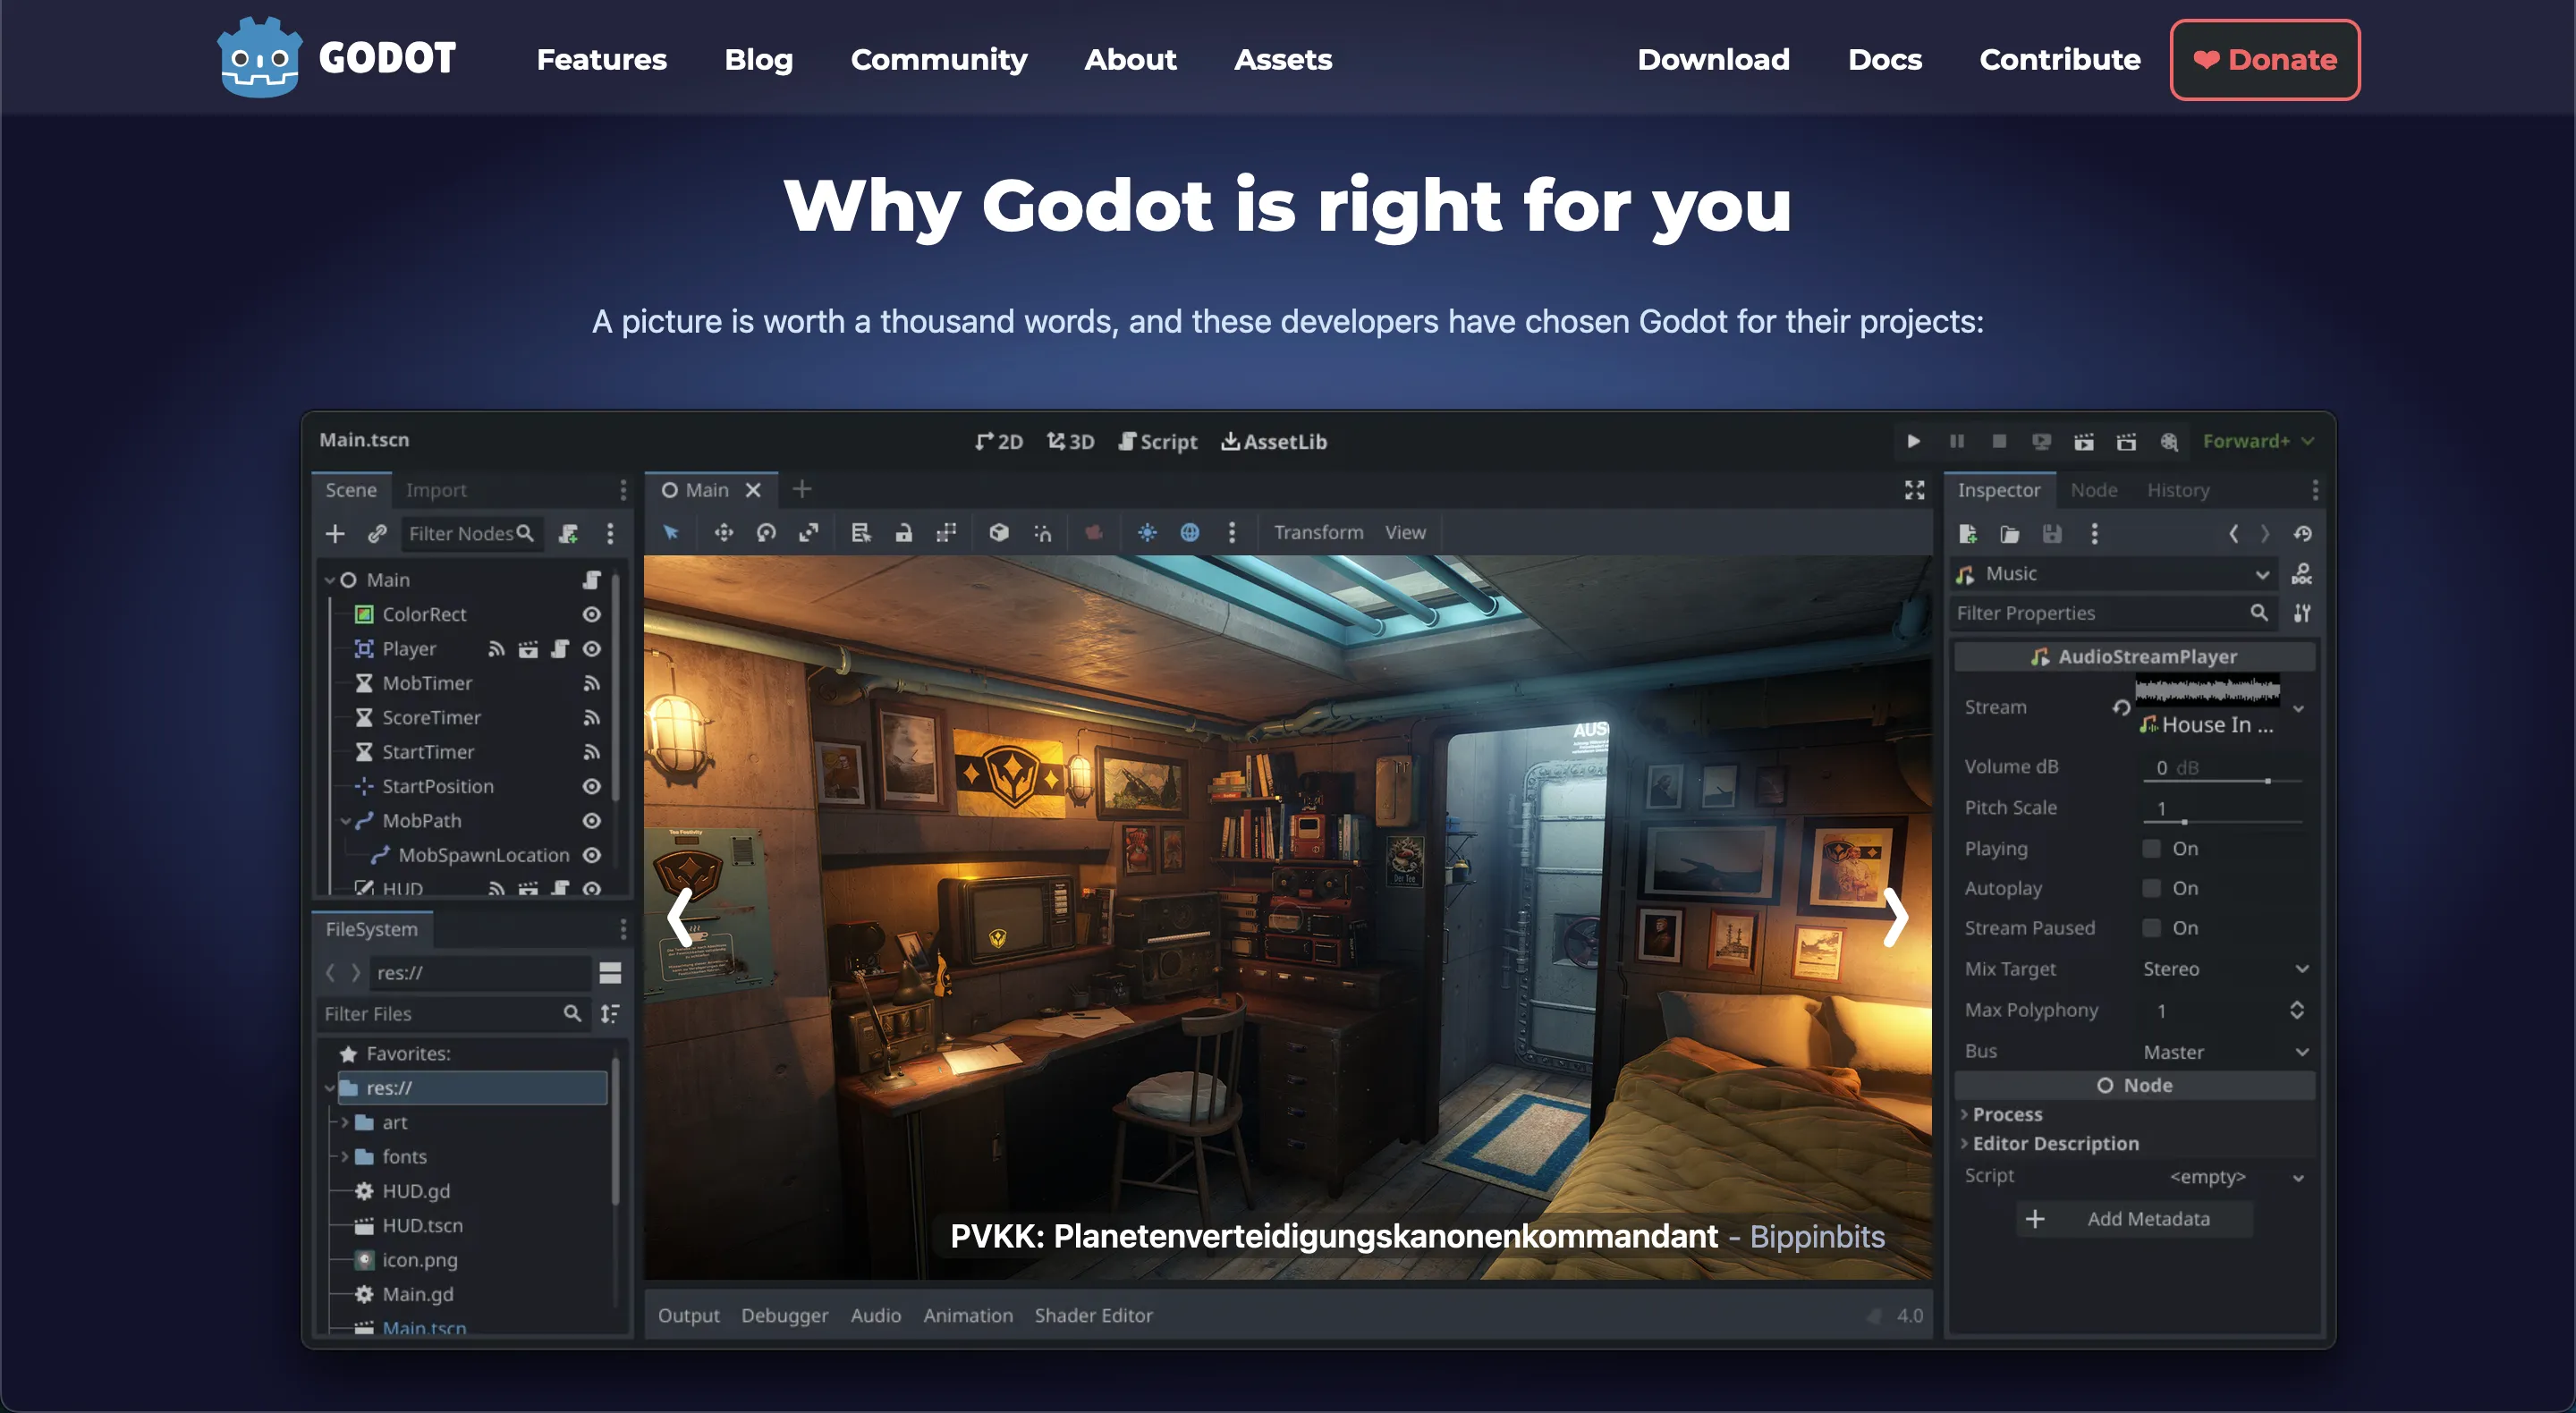Click the Godot robot logo icon
Viewport: 2576px width, 1413px height.
point(259,58)
